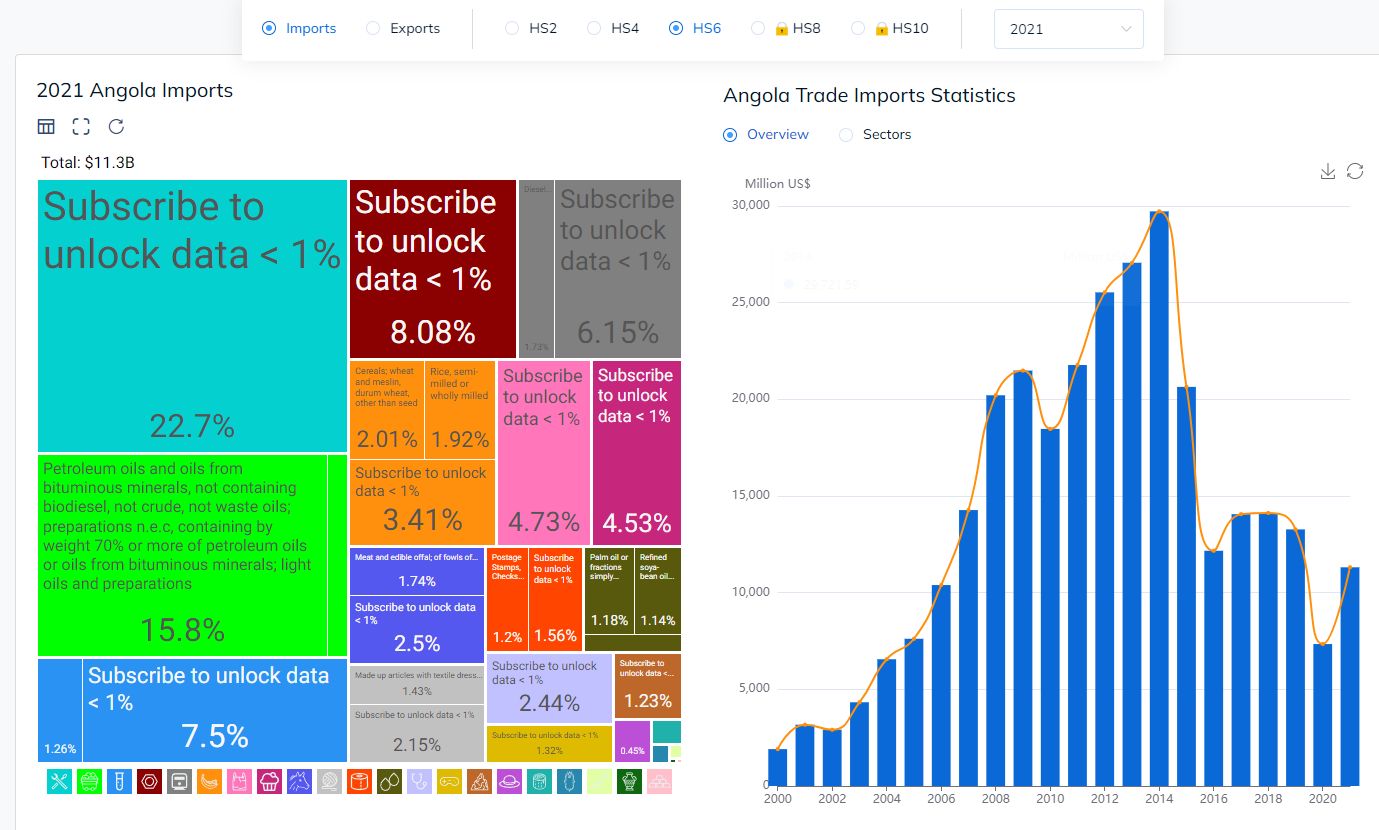The height and width of the screenshot is (830, 1379).
Task: Download the import statistics chart
Action: point(1328,171)
